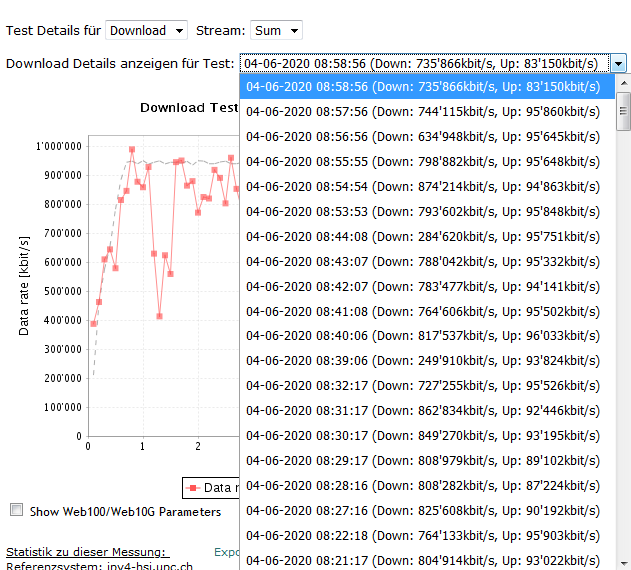Enable Show Web100/Web10G Parameters checkbox
Viewport: 631px width, 570px height.
pyautogui.click(x=16, y=510)
